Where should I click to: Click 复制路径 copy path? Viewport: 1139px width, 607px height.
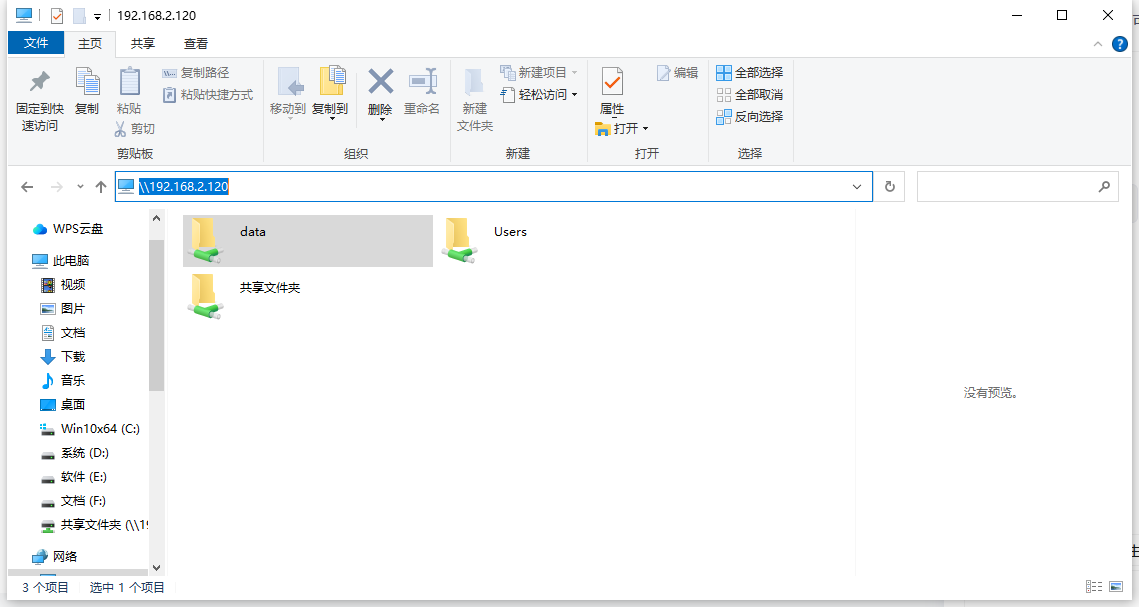(195, 73)
